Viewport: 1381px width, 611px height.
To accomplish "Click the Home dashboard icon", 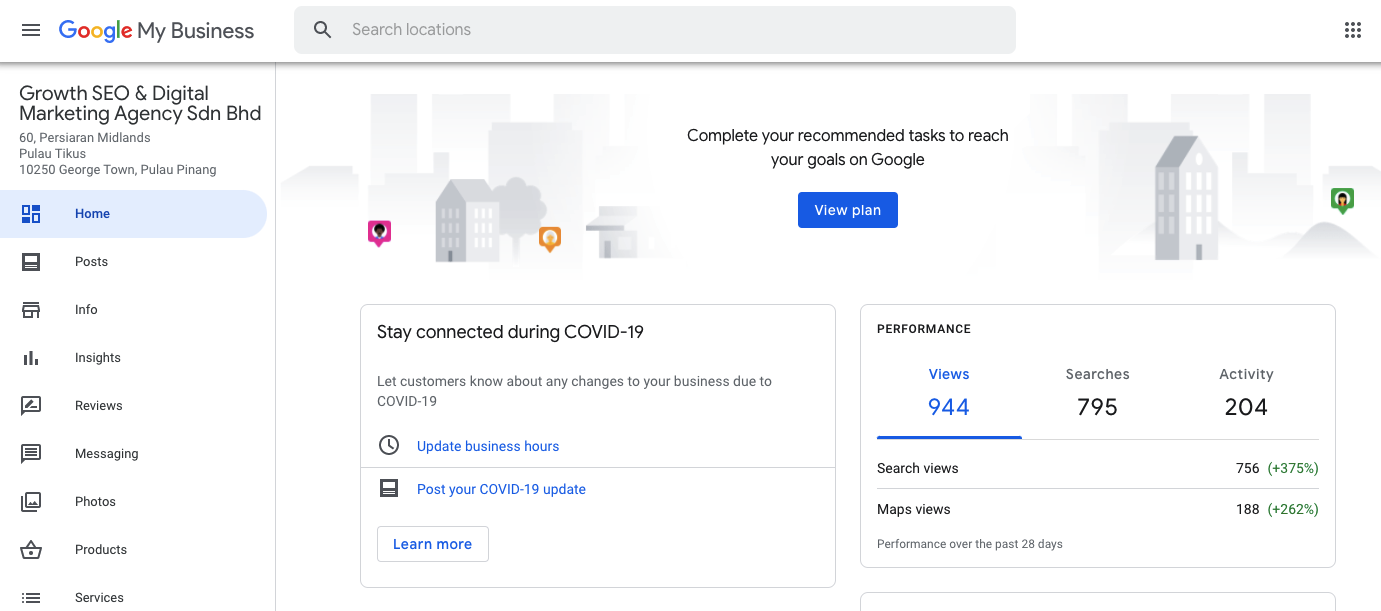I will click(x=31, y=214).
